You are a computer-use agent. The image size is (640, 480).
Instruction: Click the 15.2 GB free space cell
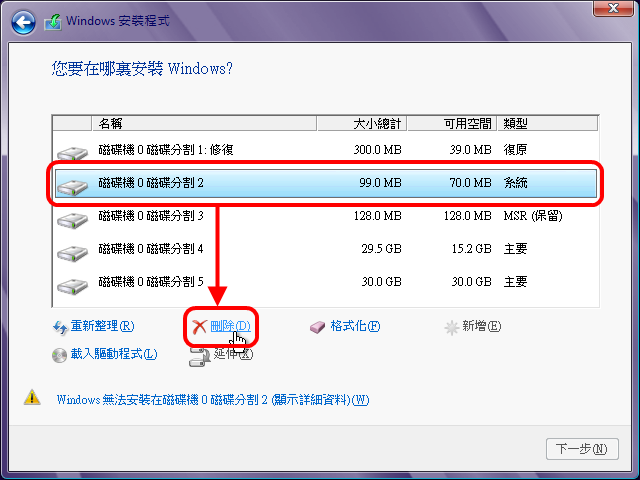click(472, 249)
